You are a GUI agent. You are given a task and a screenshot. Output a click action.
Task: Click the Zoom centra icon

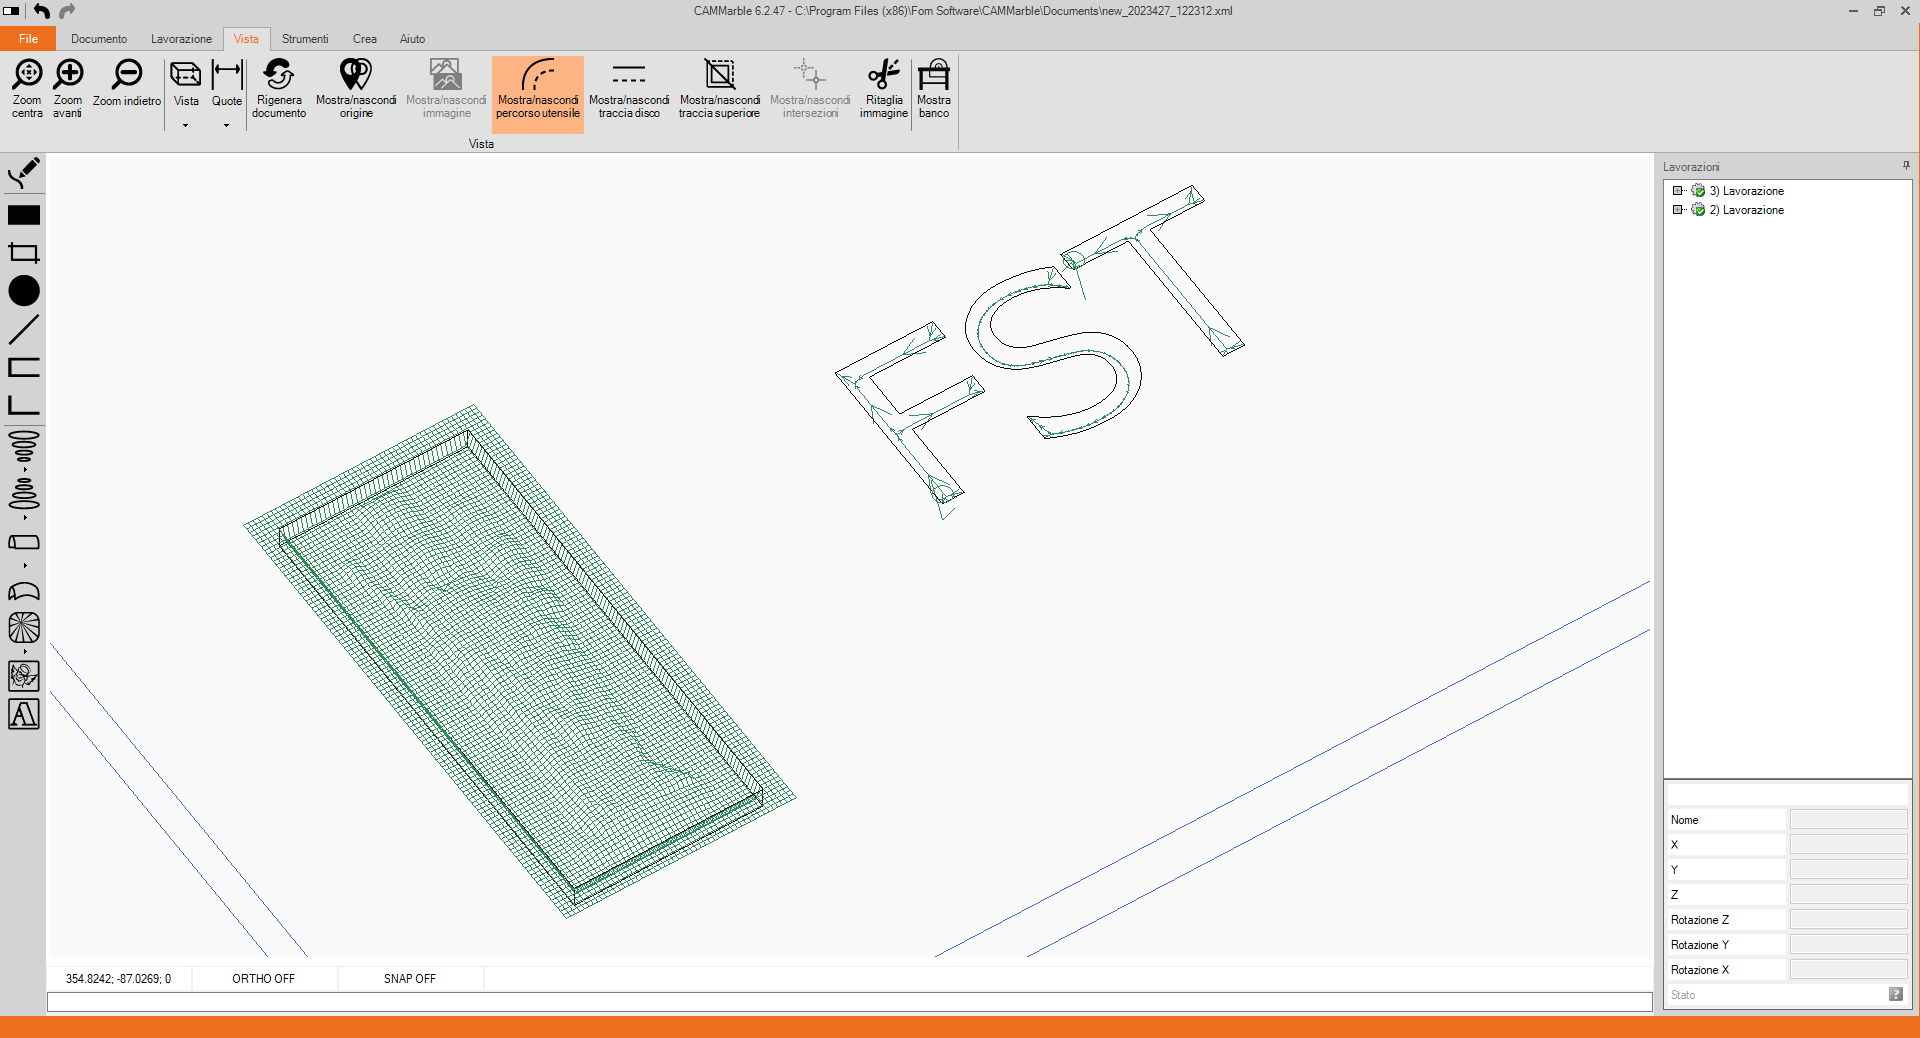coord(27,75)
